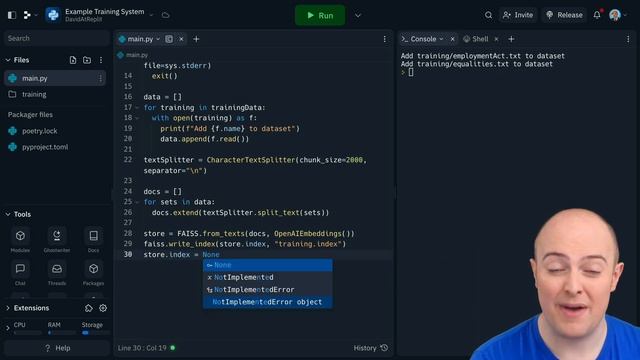This screenshot has width=640, height=360.
Task: Click the Extensions puzzle icon
Action: (89, 308)
